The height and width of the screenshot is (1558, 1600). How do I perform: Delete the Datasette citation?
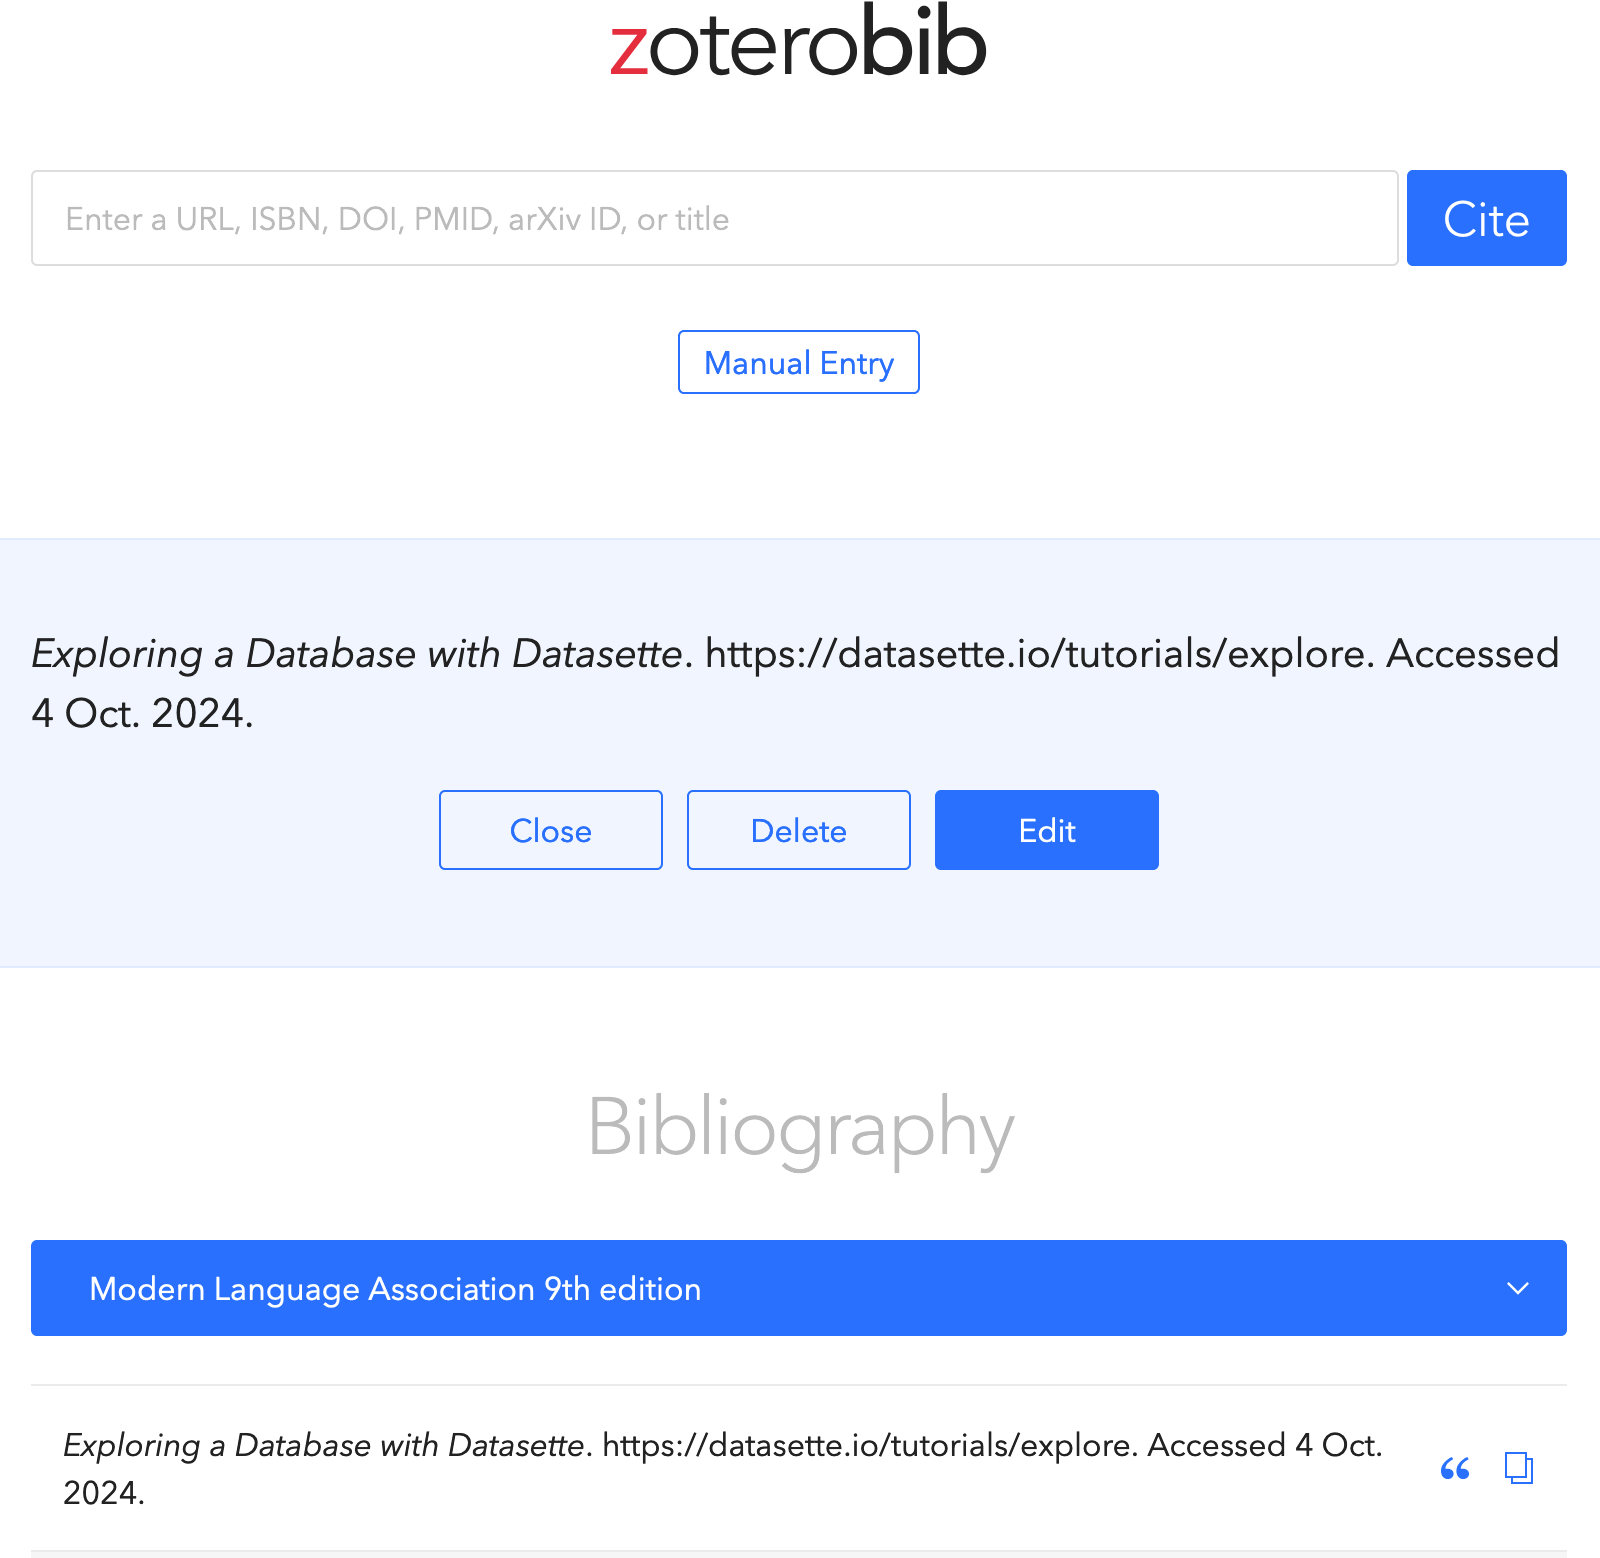coord(798,830)
